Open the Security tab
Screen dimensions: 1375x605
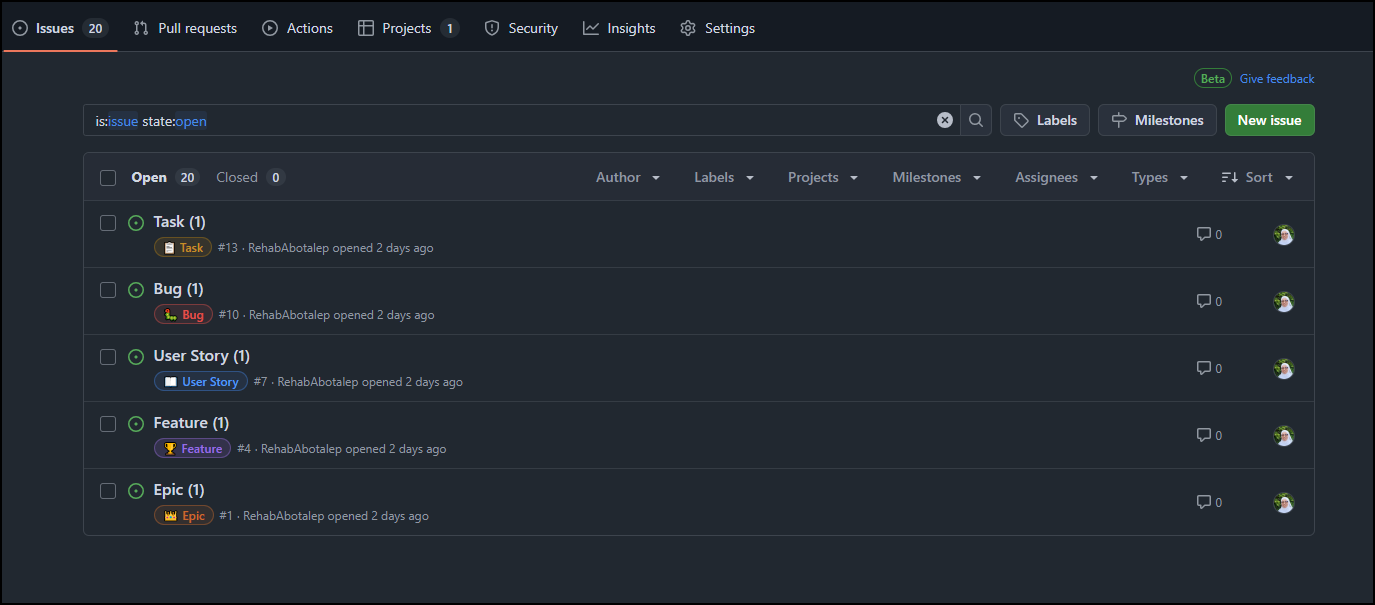coord(521,28)
